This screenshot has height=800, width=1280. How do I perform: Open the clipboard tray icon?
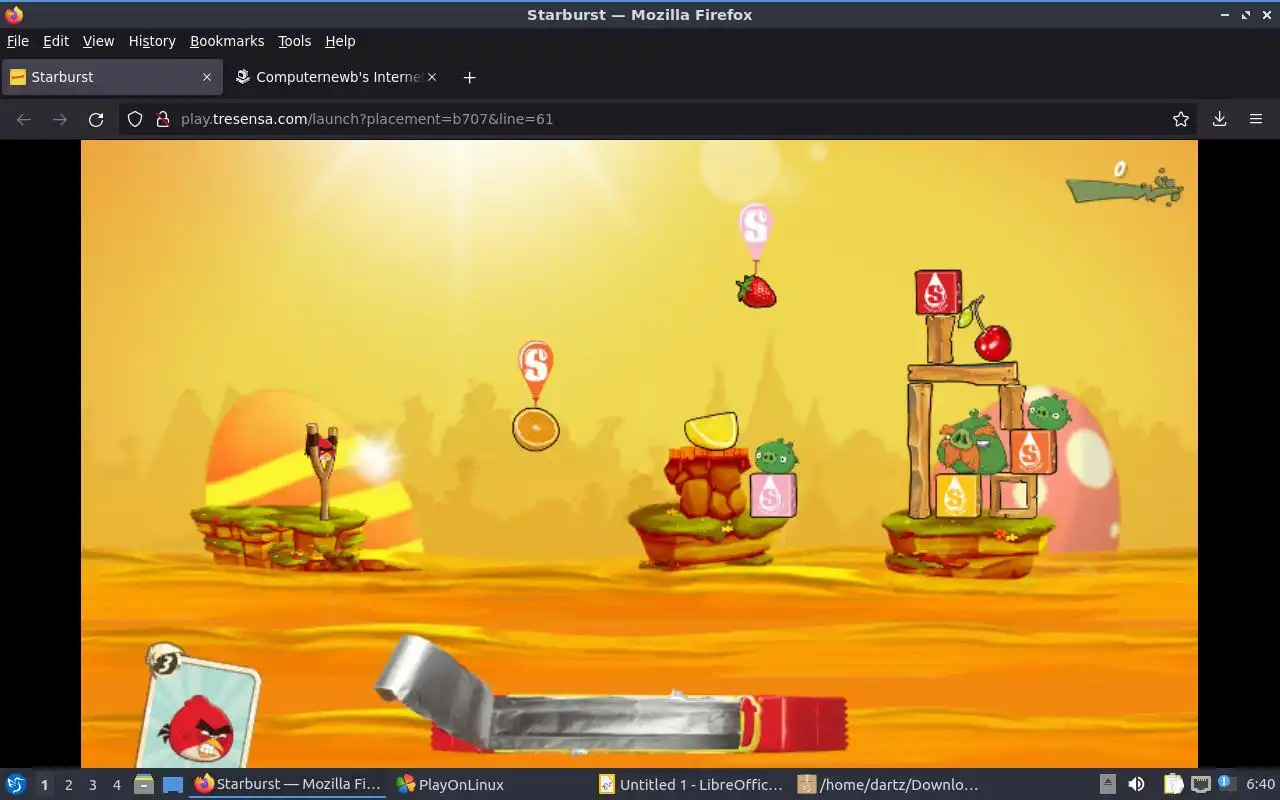(1173, 785)
